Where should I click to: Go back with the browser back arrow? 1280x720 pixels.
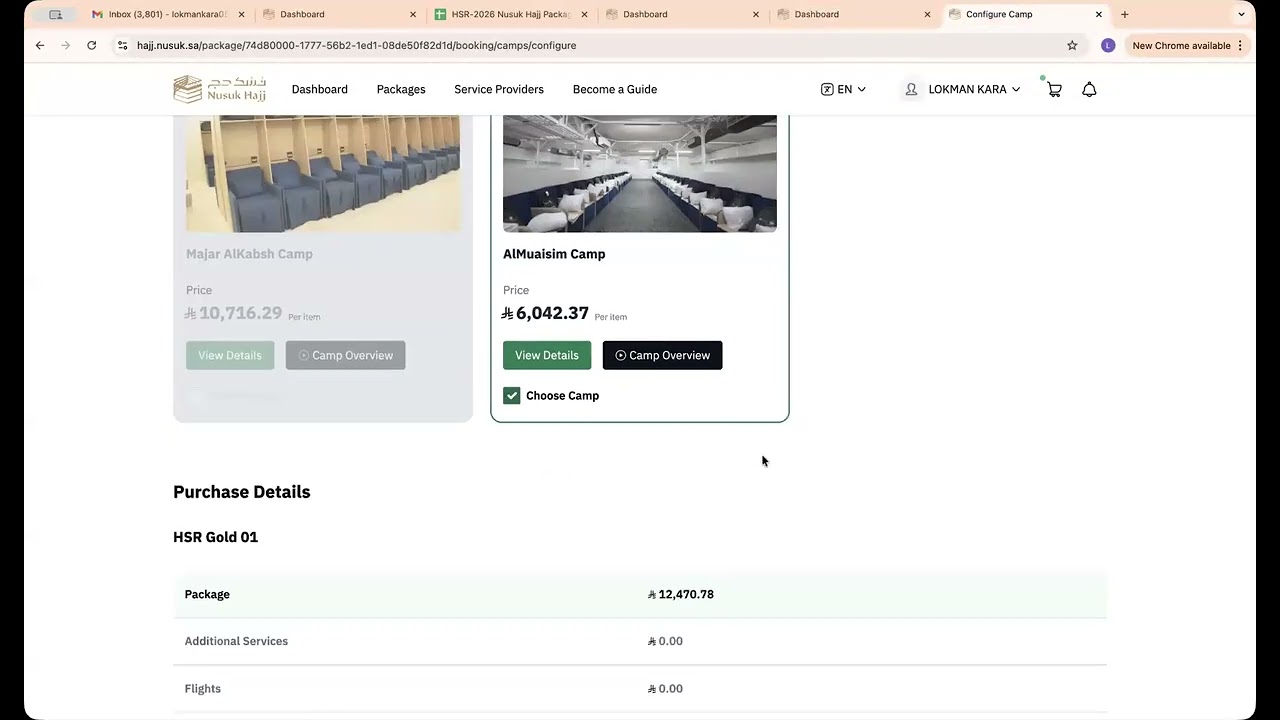[x=40, y=45]
